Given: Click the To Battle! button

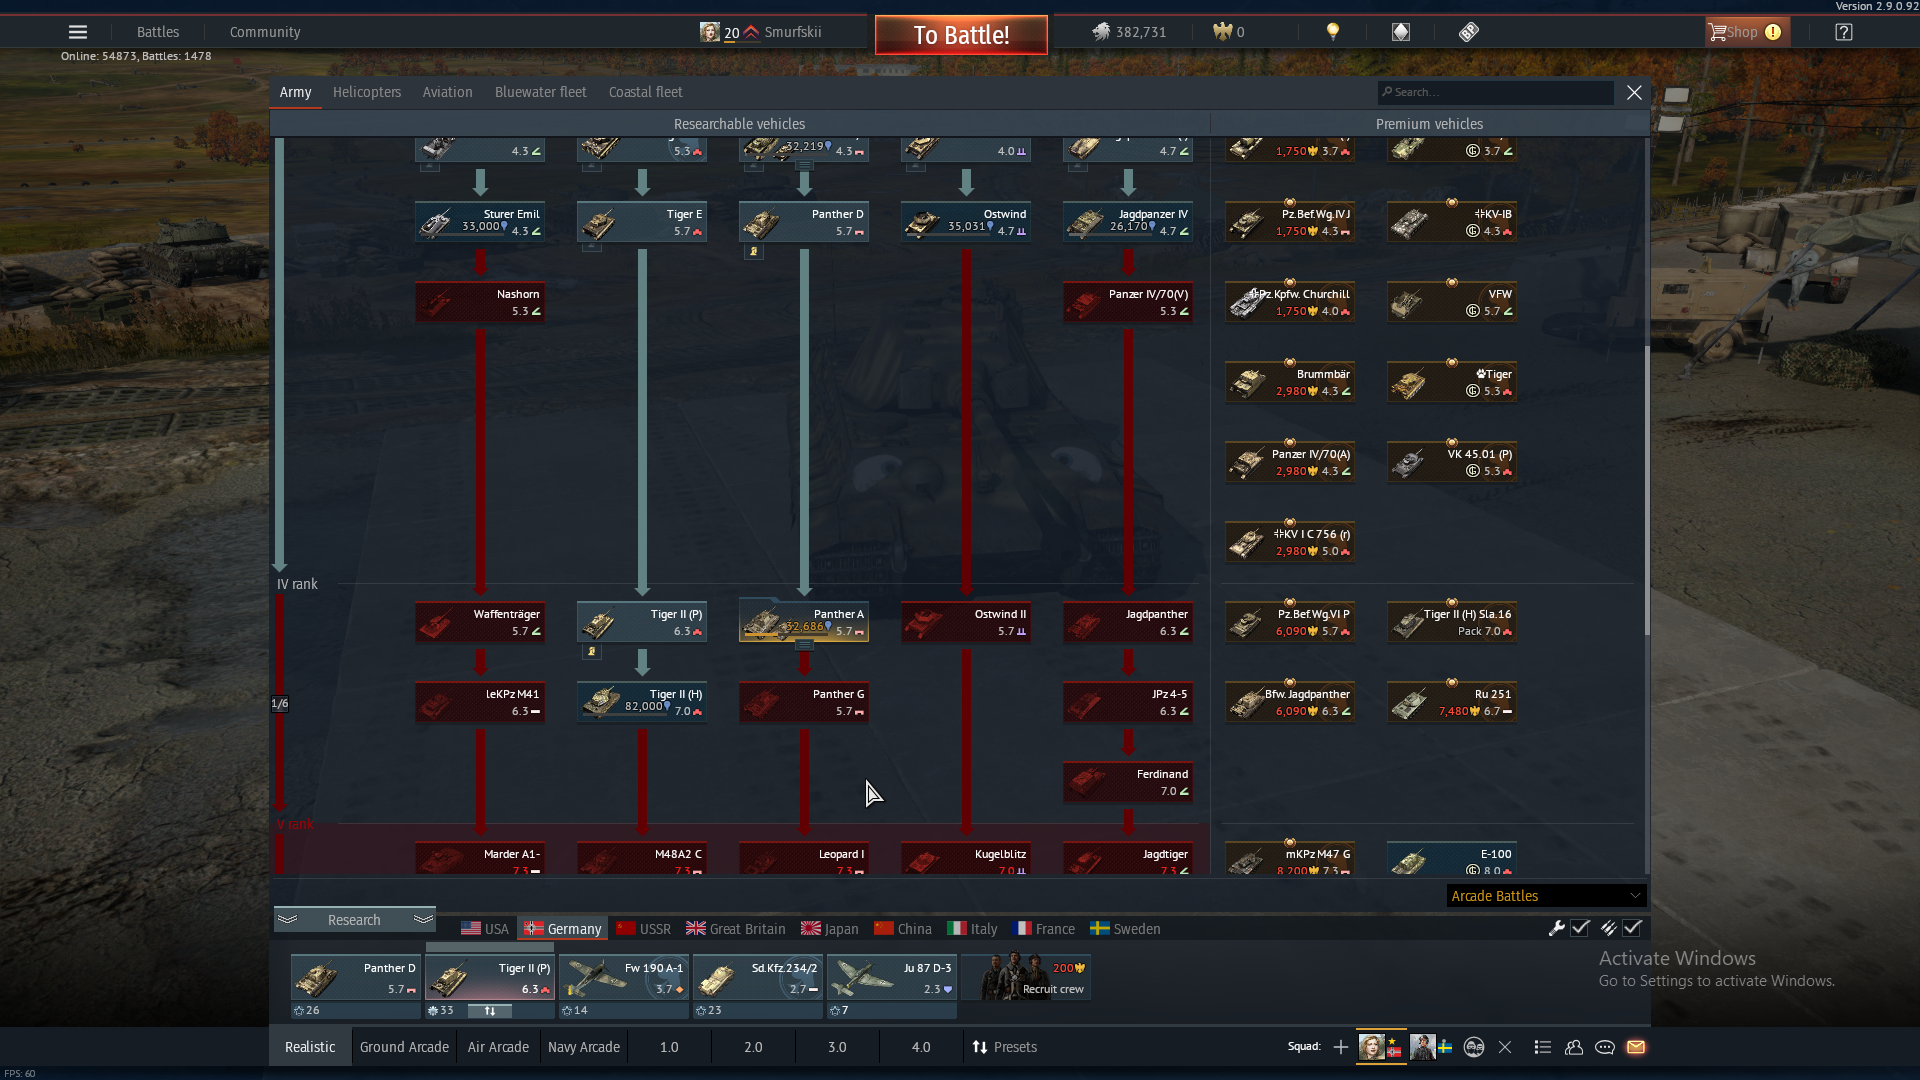Looking at the screenshot, I should click(961, 35).
